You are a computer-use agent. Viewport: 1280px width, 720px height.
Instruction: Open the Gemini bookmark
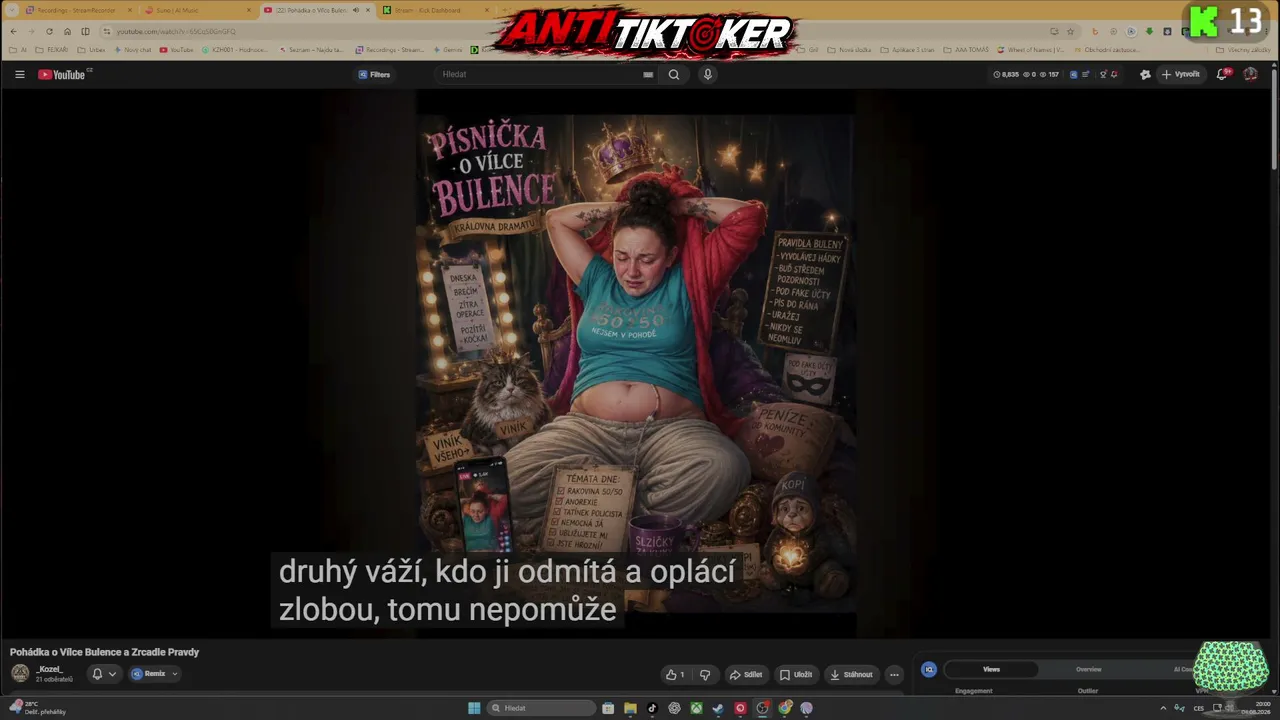pyautogui.click(x=448, y=49)
